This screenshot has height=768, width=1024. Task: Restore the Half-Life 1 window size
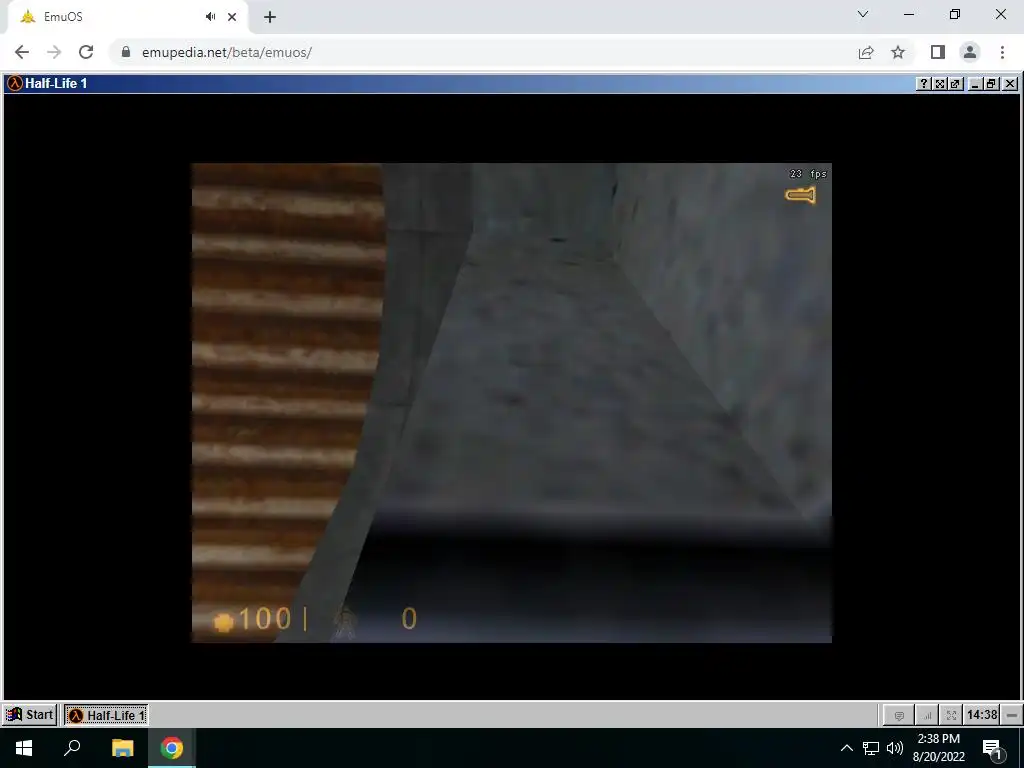pyautogui.click(x=992, y=84)
